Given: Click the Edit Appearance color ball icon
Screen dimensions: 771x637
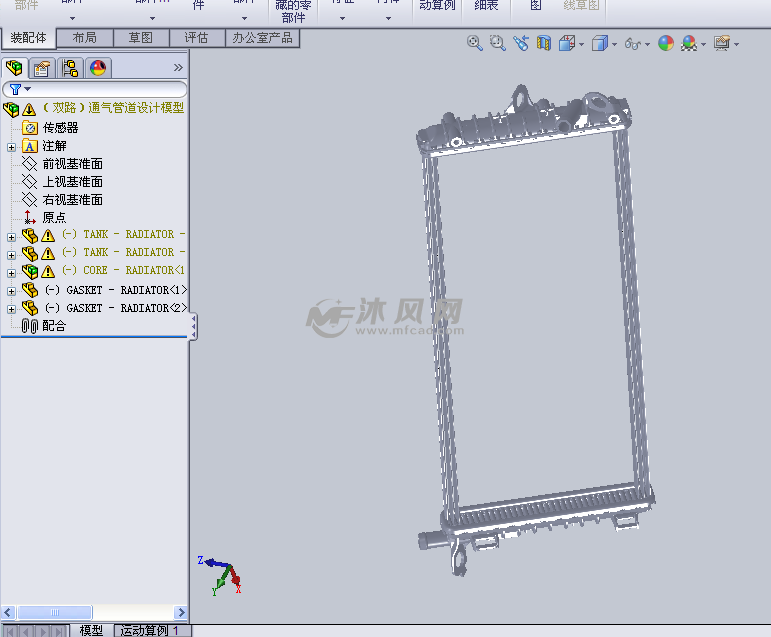Looking at the screenshot, I should point(666,43).
